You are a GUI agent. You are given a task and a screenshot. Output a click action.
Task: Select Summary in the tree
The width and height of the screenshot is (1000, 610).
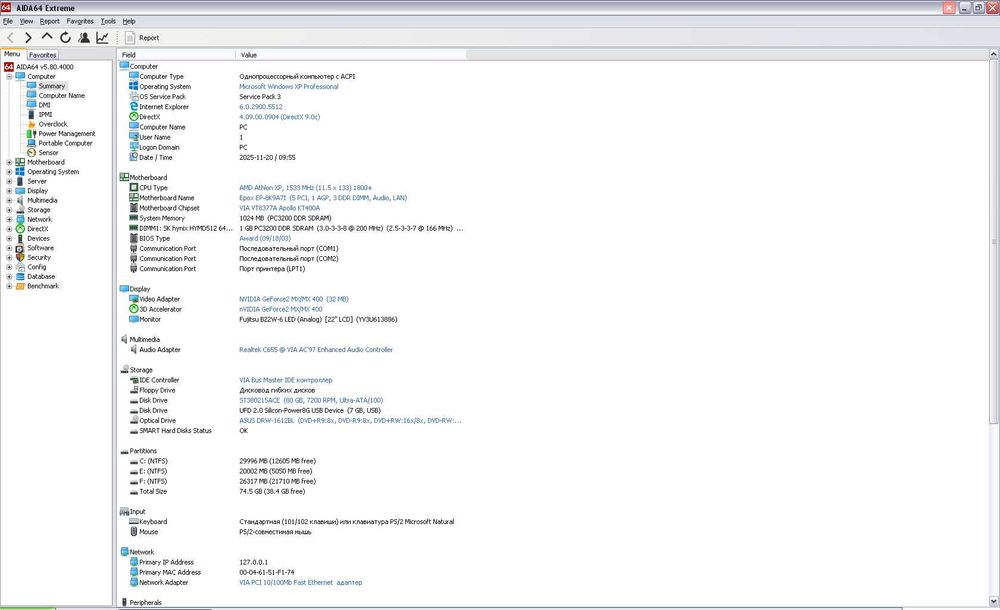click(x=51, y=86)
